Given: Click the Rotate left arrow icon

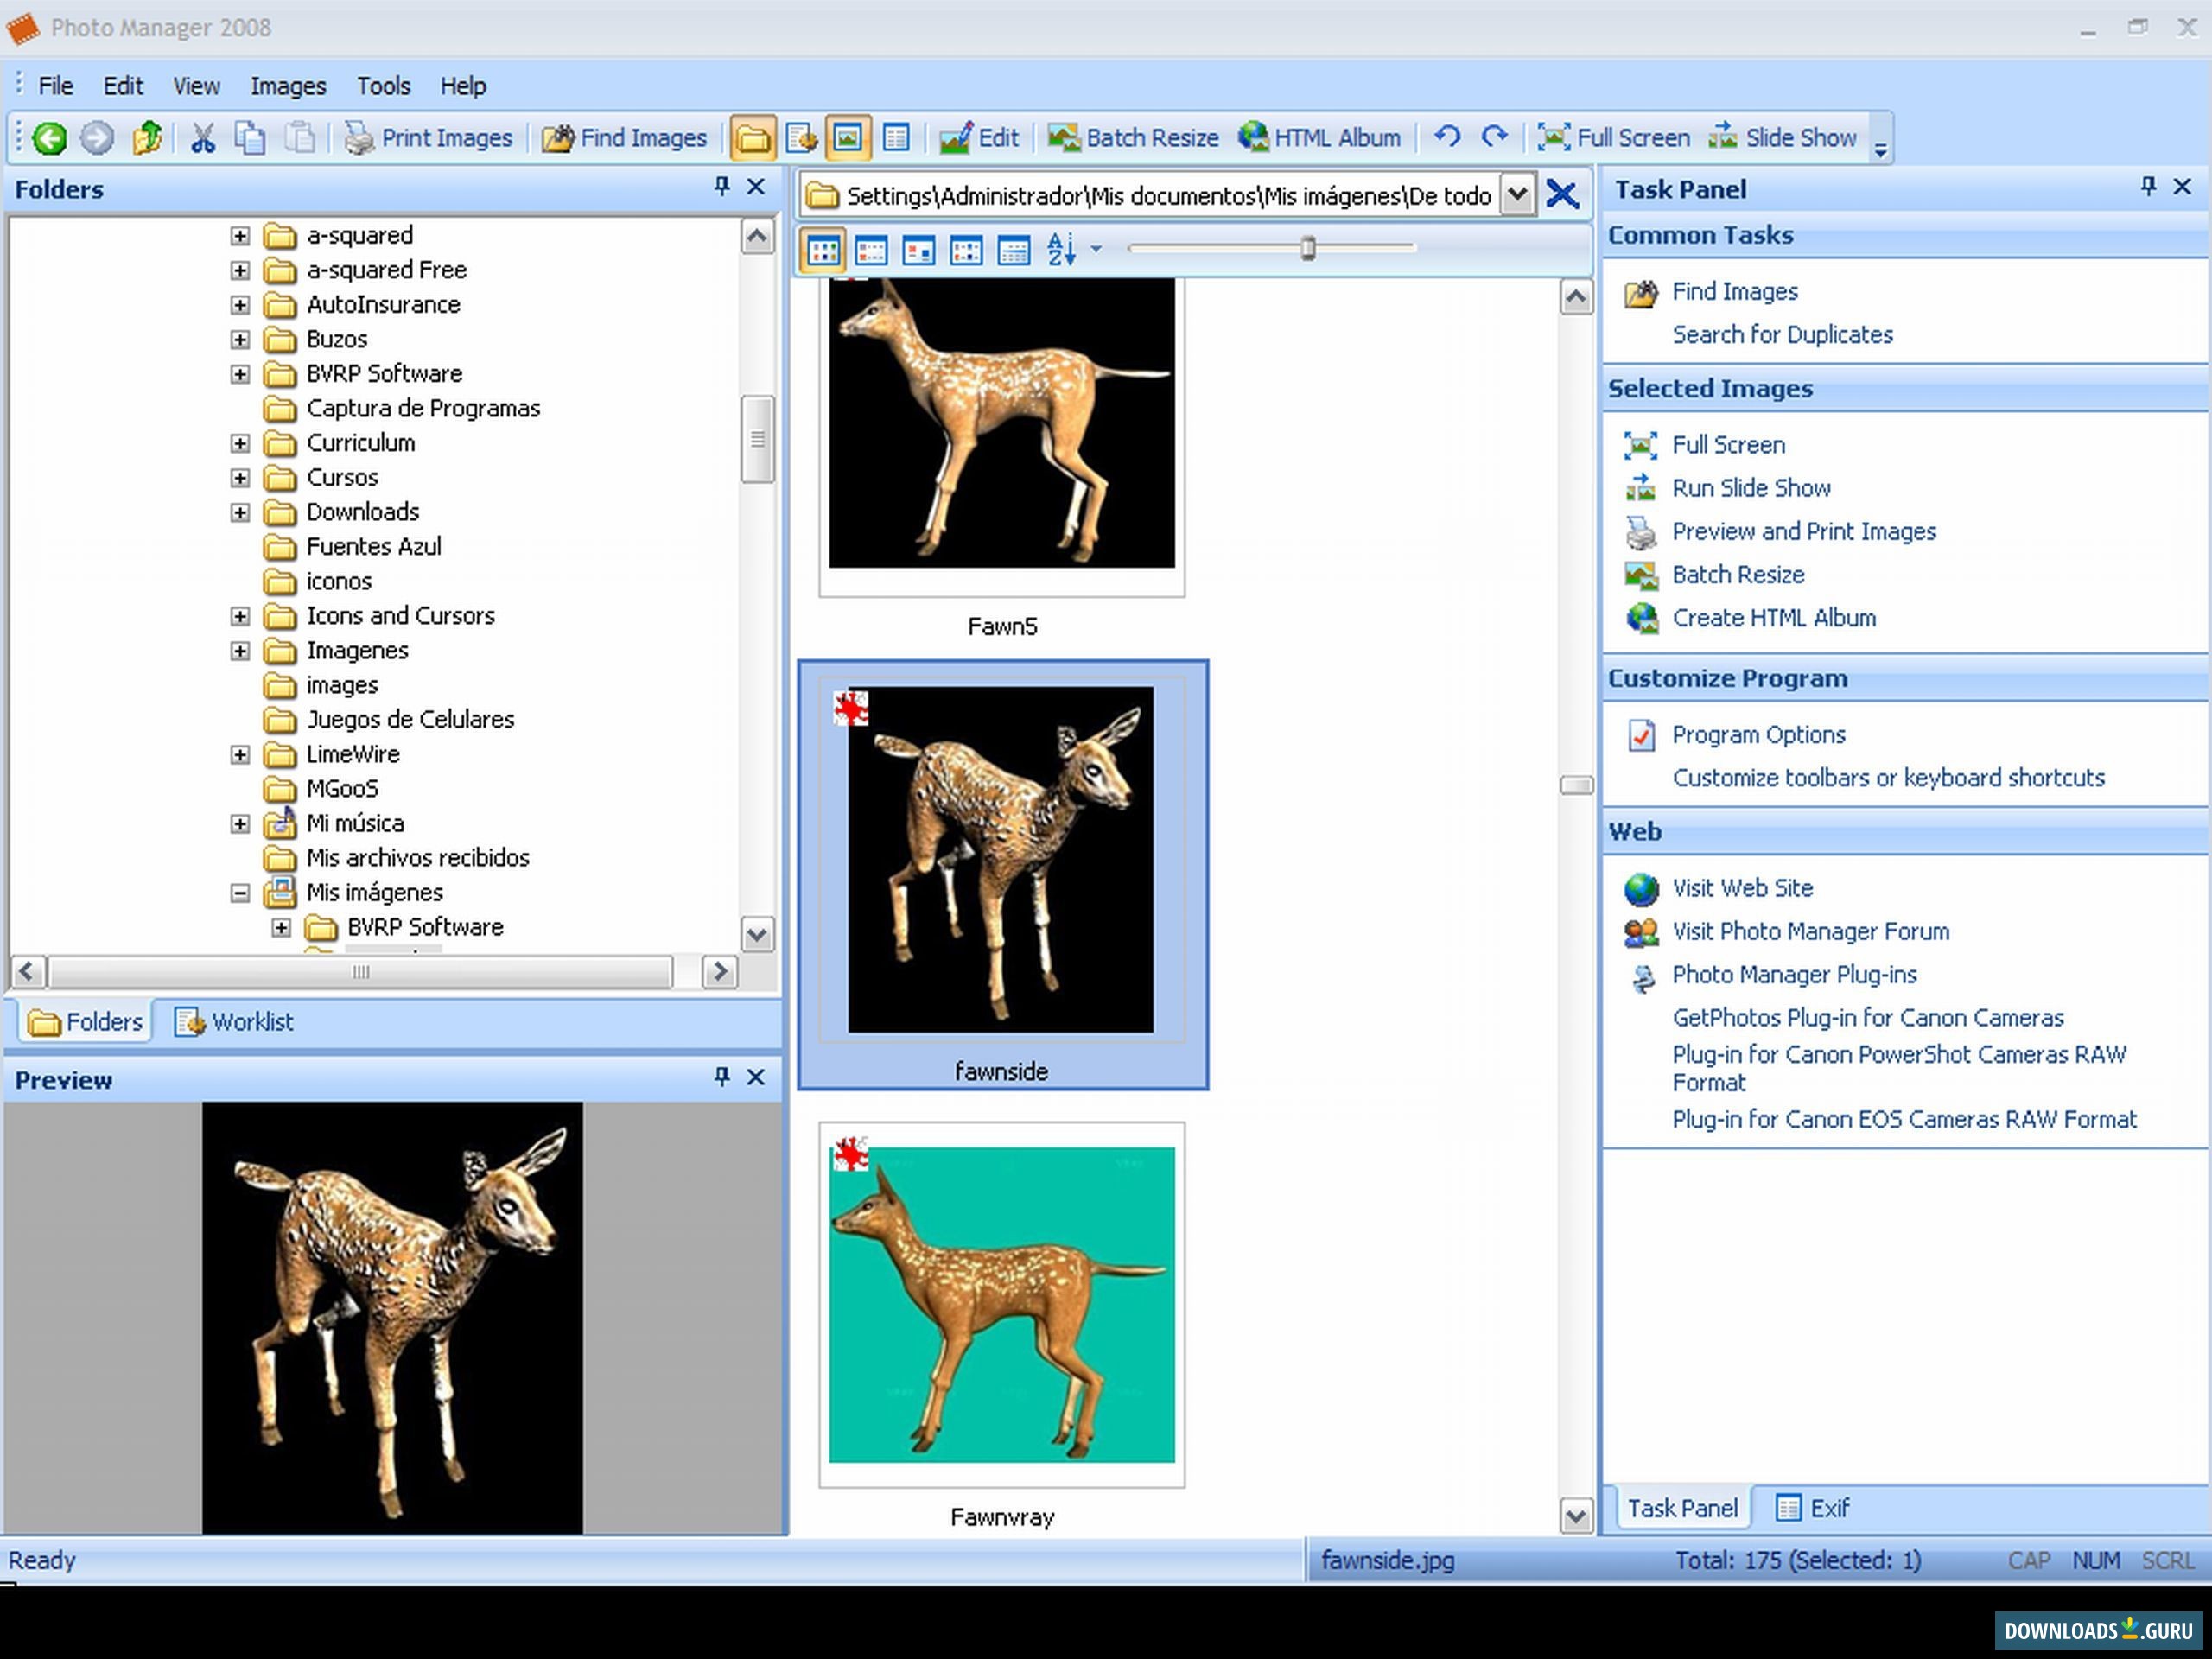Looking at the screenshot, I should 1447,137.
